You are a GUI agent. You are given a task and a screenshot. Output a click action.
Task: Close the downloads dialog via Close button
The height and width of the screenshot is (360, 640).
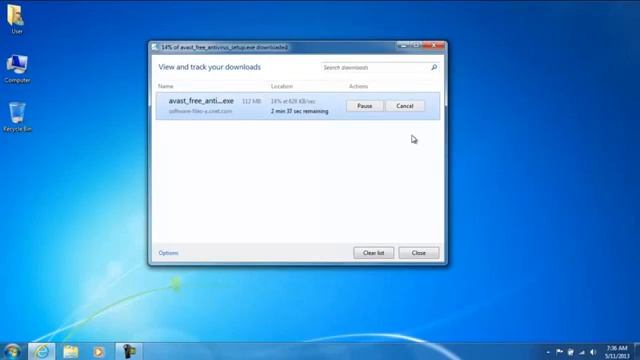419,253
